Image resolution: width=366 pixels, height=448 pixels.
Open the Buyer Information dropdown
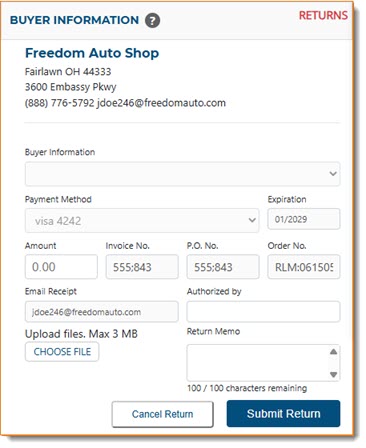(182, 174)
